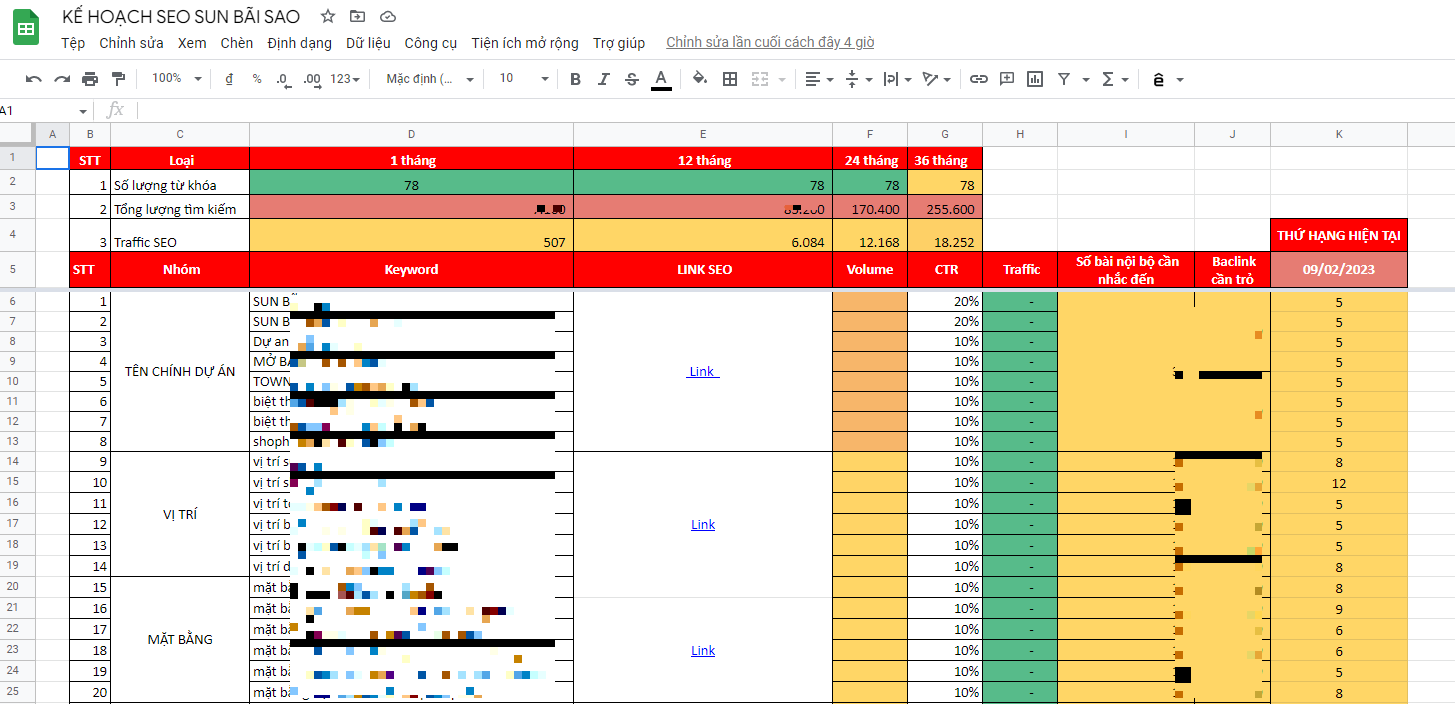Image resolution: width=1455 pixels, height=704 pixels.
Task: Open the 'Chỉnh sửa lần cuối' history link
Action: [770, 43]
